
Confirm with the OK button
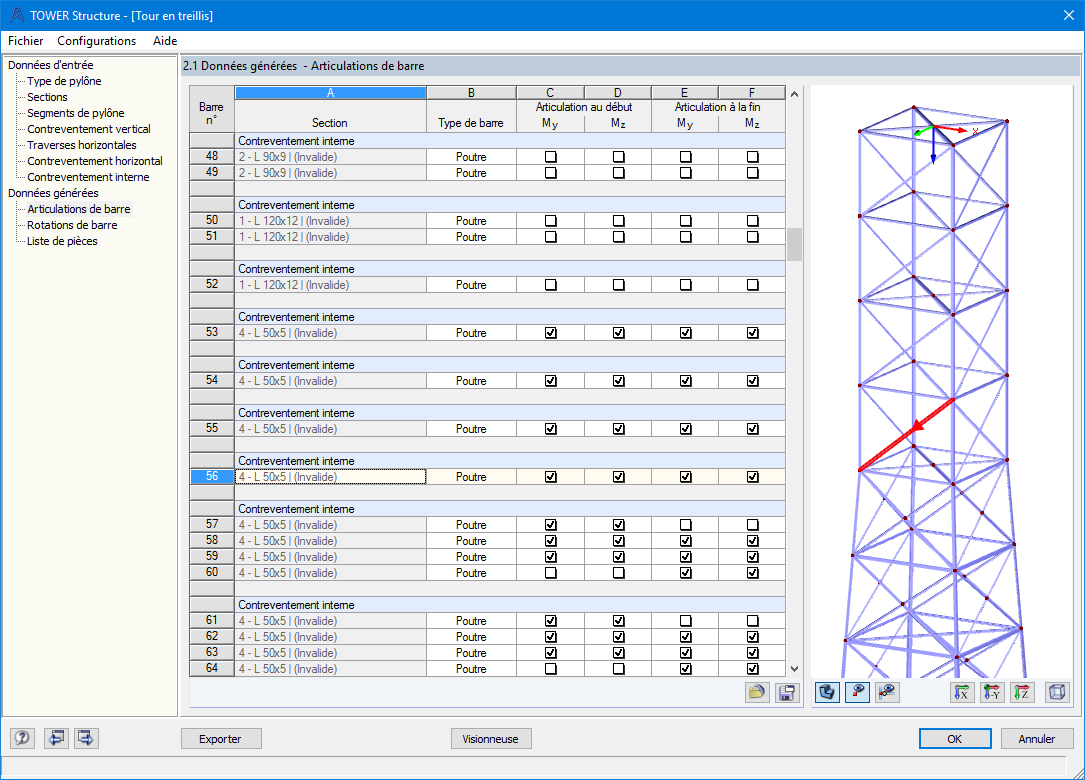point(955,738)
